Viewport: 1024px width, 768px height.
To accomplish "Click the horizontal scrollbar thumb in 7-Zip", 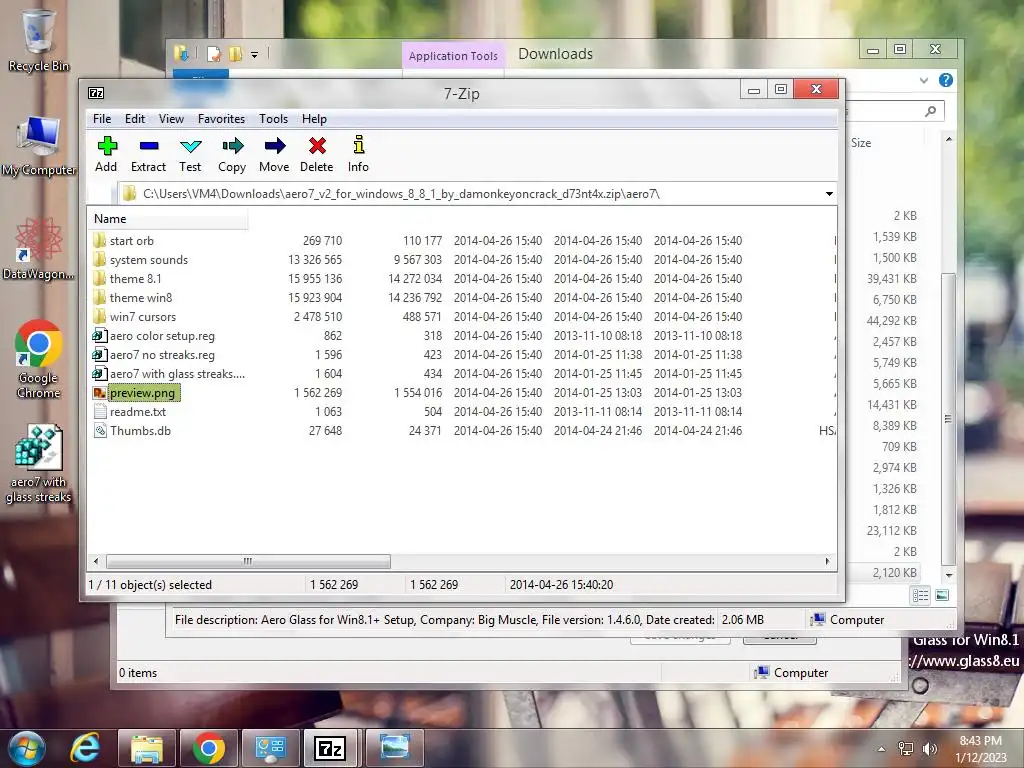I will [248, 561].
